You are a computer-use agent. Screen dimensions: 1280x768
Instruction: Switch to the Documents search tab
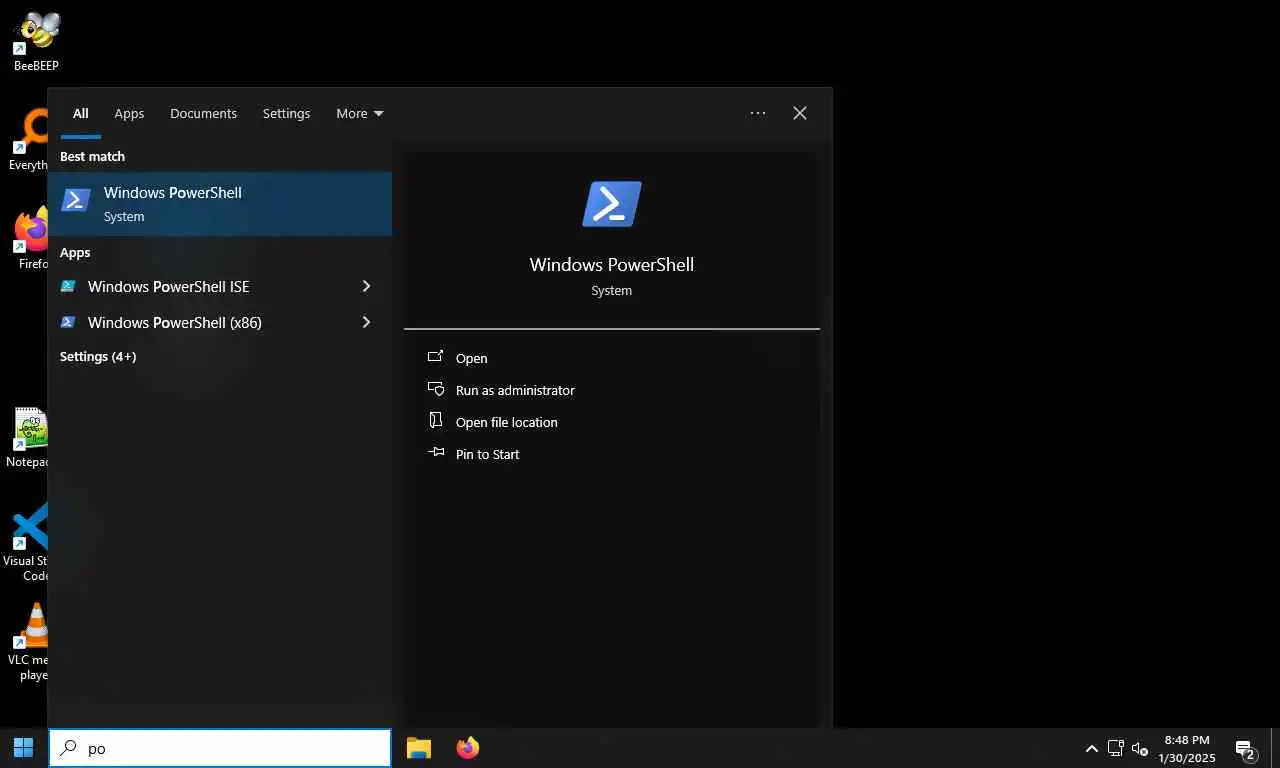pyautogui.click(x=203, y=113)
